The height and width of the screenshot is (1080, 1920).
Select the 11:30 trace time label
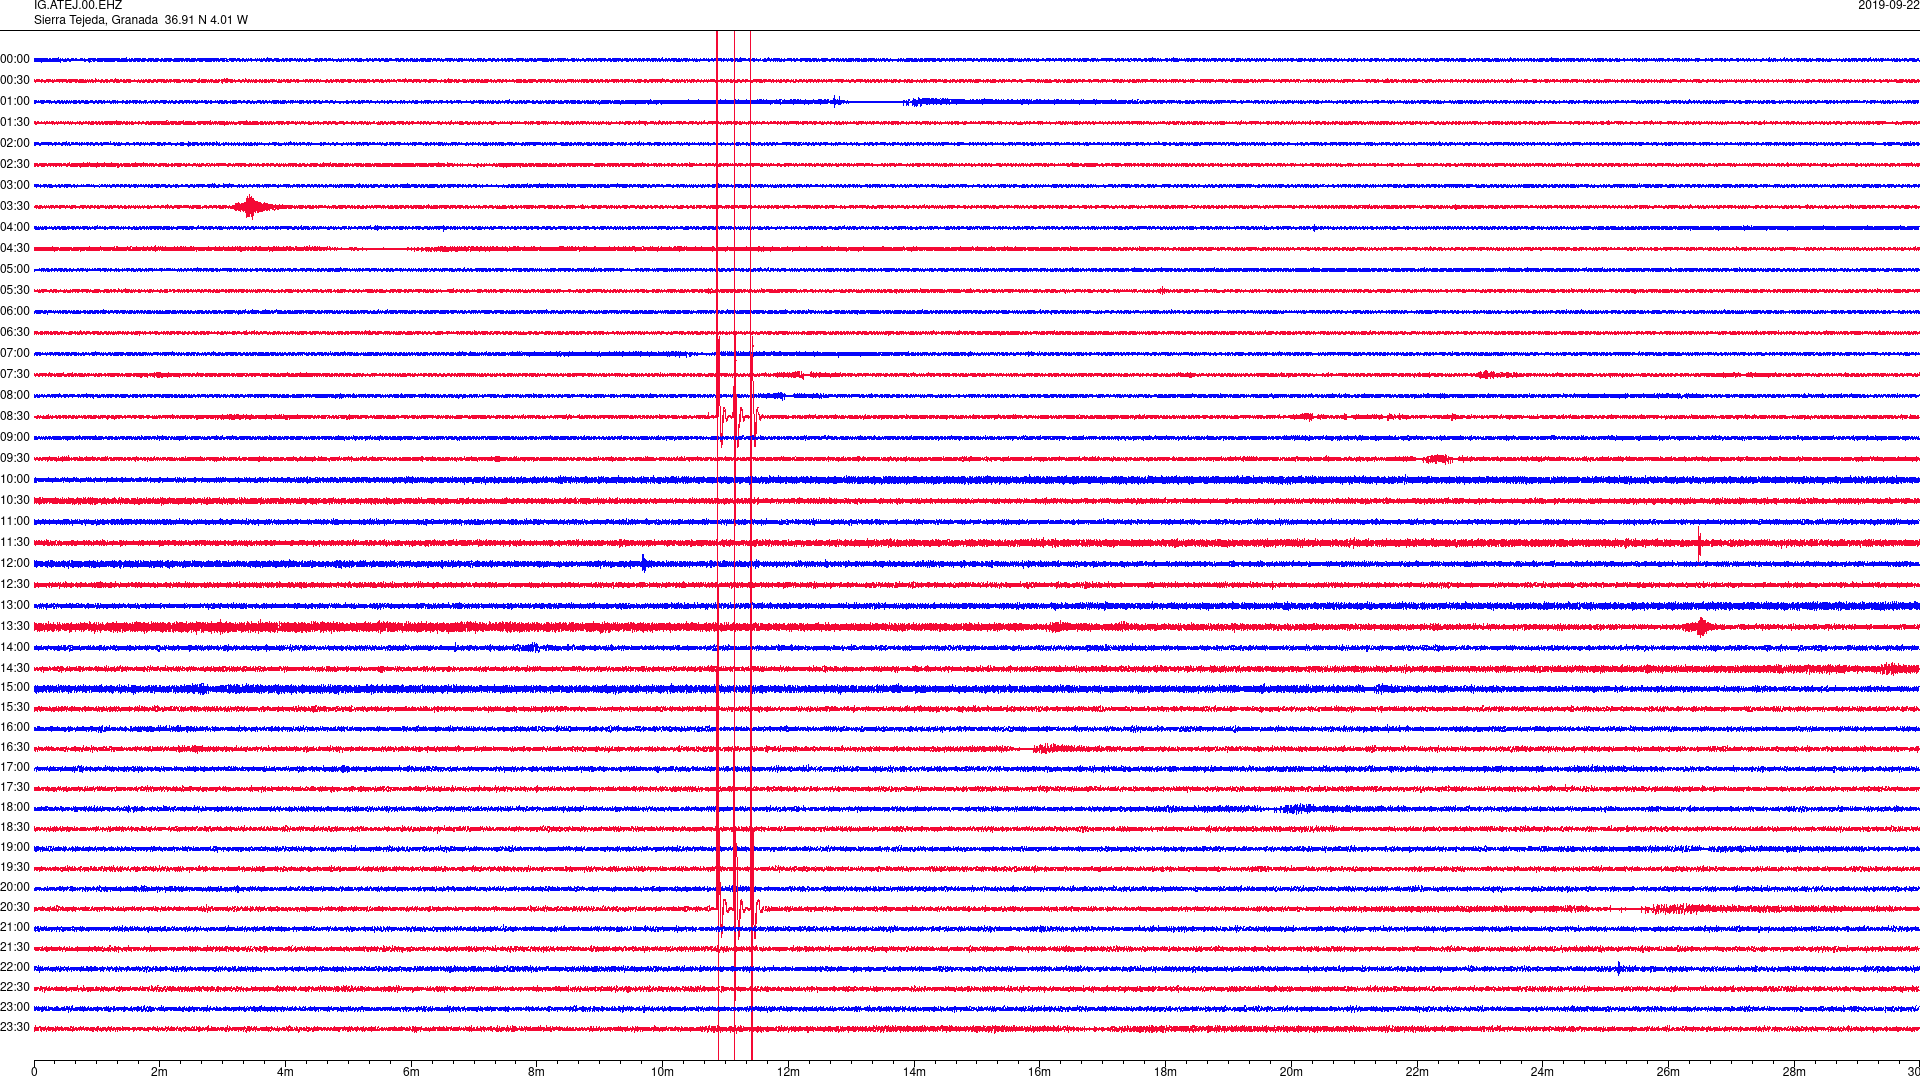(x=15, y=542)
